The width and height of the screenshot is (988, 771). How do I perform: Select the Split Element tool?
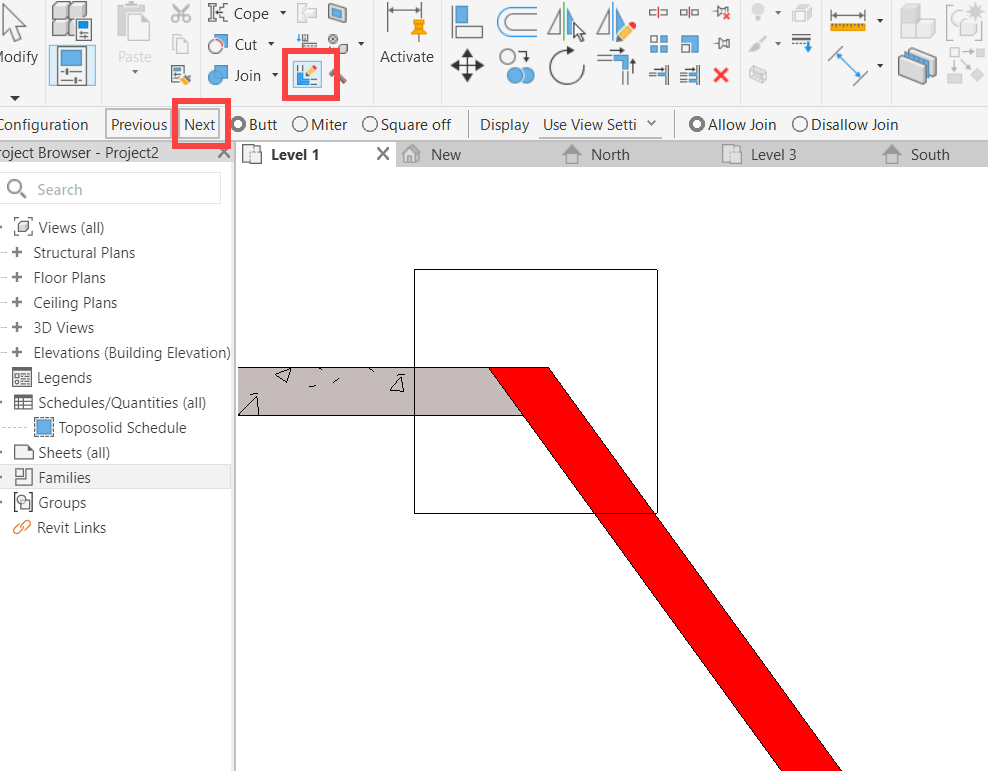pyautogui.click(x=658, y=13)
